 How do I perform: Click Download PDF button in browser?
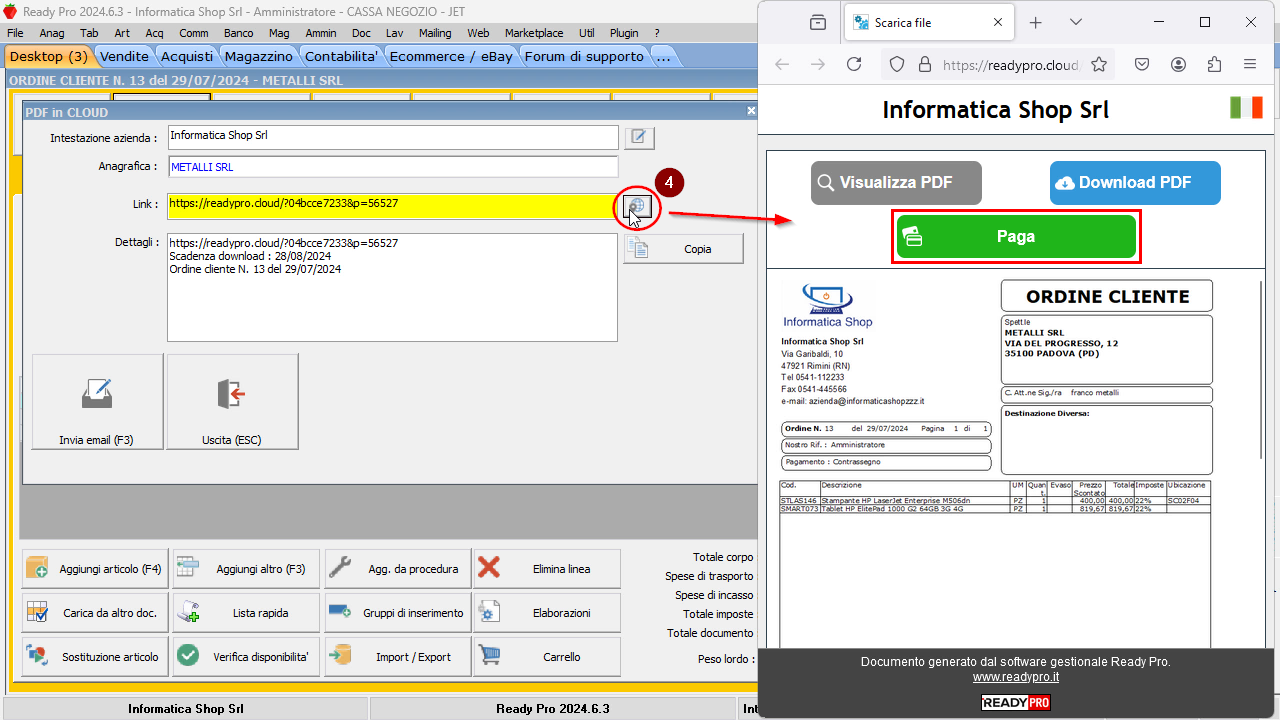(x=1135, y=183)
